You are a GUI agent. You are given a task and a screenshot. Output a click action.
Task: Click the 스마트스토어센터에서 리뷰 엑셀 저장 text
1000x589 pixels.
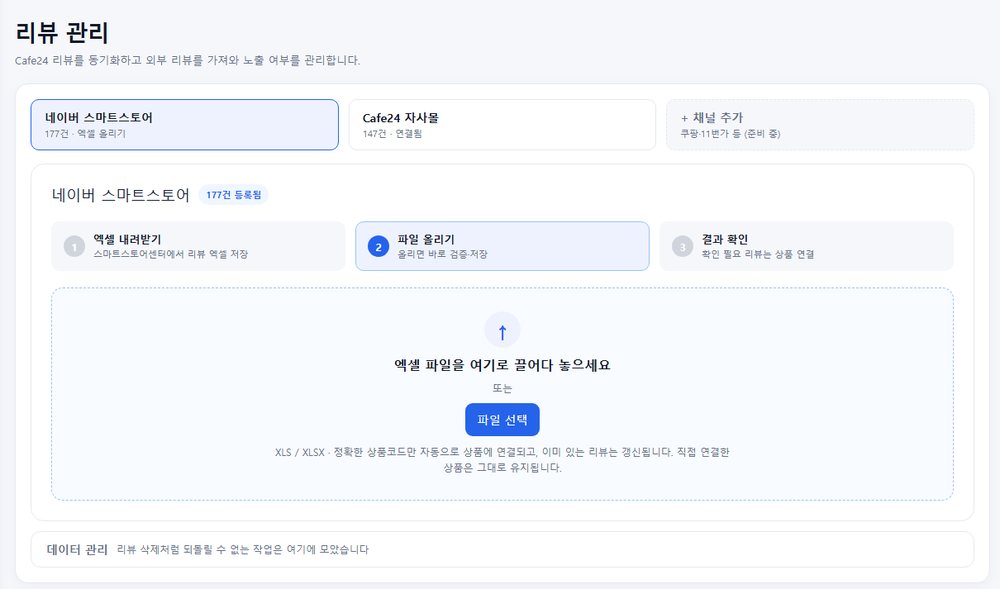point(170,254)
